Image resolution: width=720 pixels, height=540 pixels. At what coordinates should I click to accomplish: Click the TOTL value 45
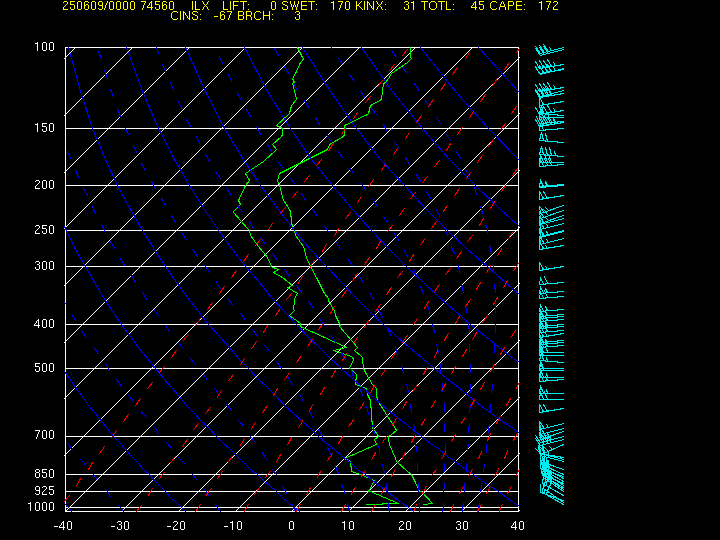[x=478, y=6]
